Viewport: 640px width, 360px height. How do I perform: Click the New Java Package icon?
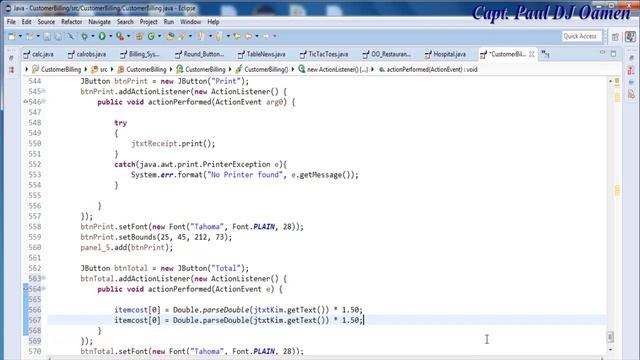[139, 36]
